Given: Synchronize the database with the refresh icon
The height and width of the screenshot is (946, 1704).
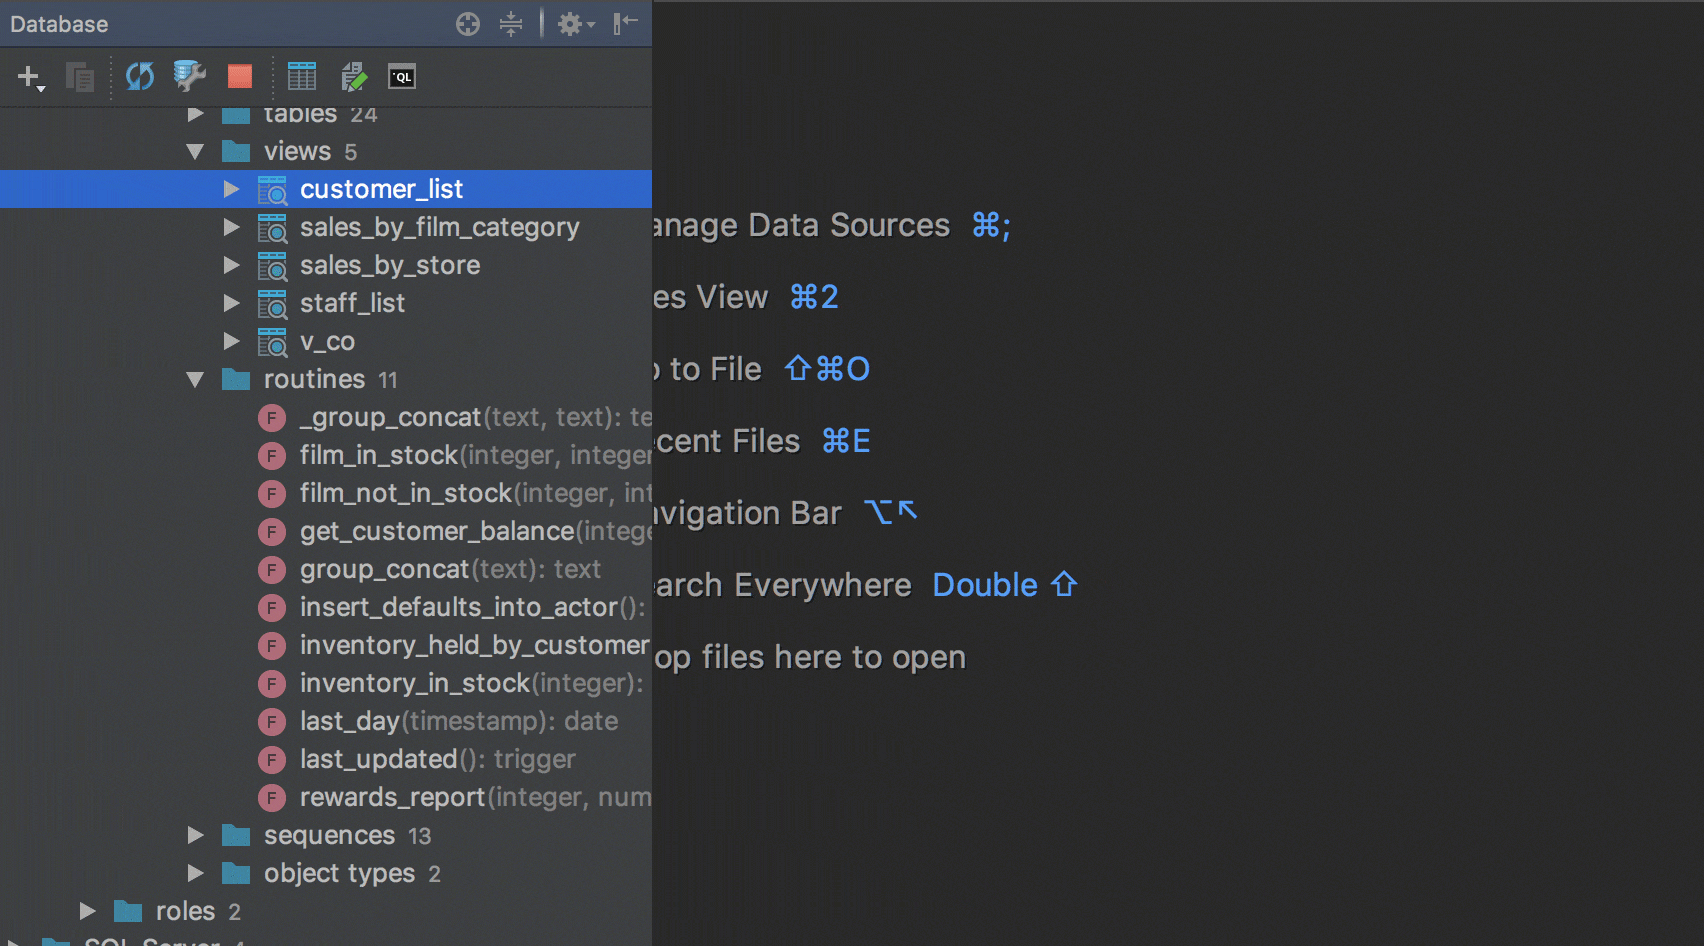Looking at the screenshot, I should coord(139,77).
